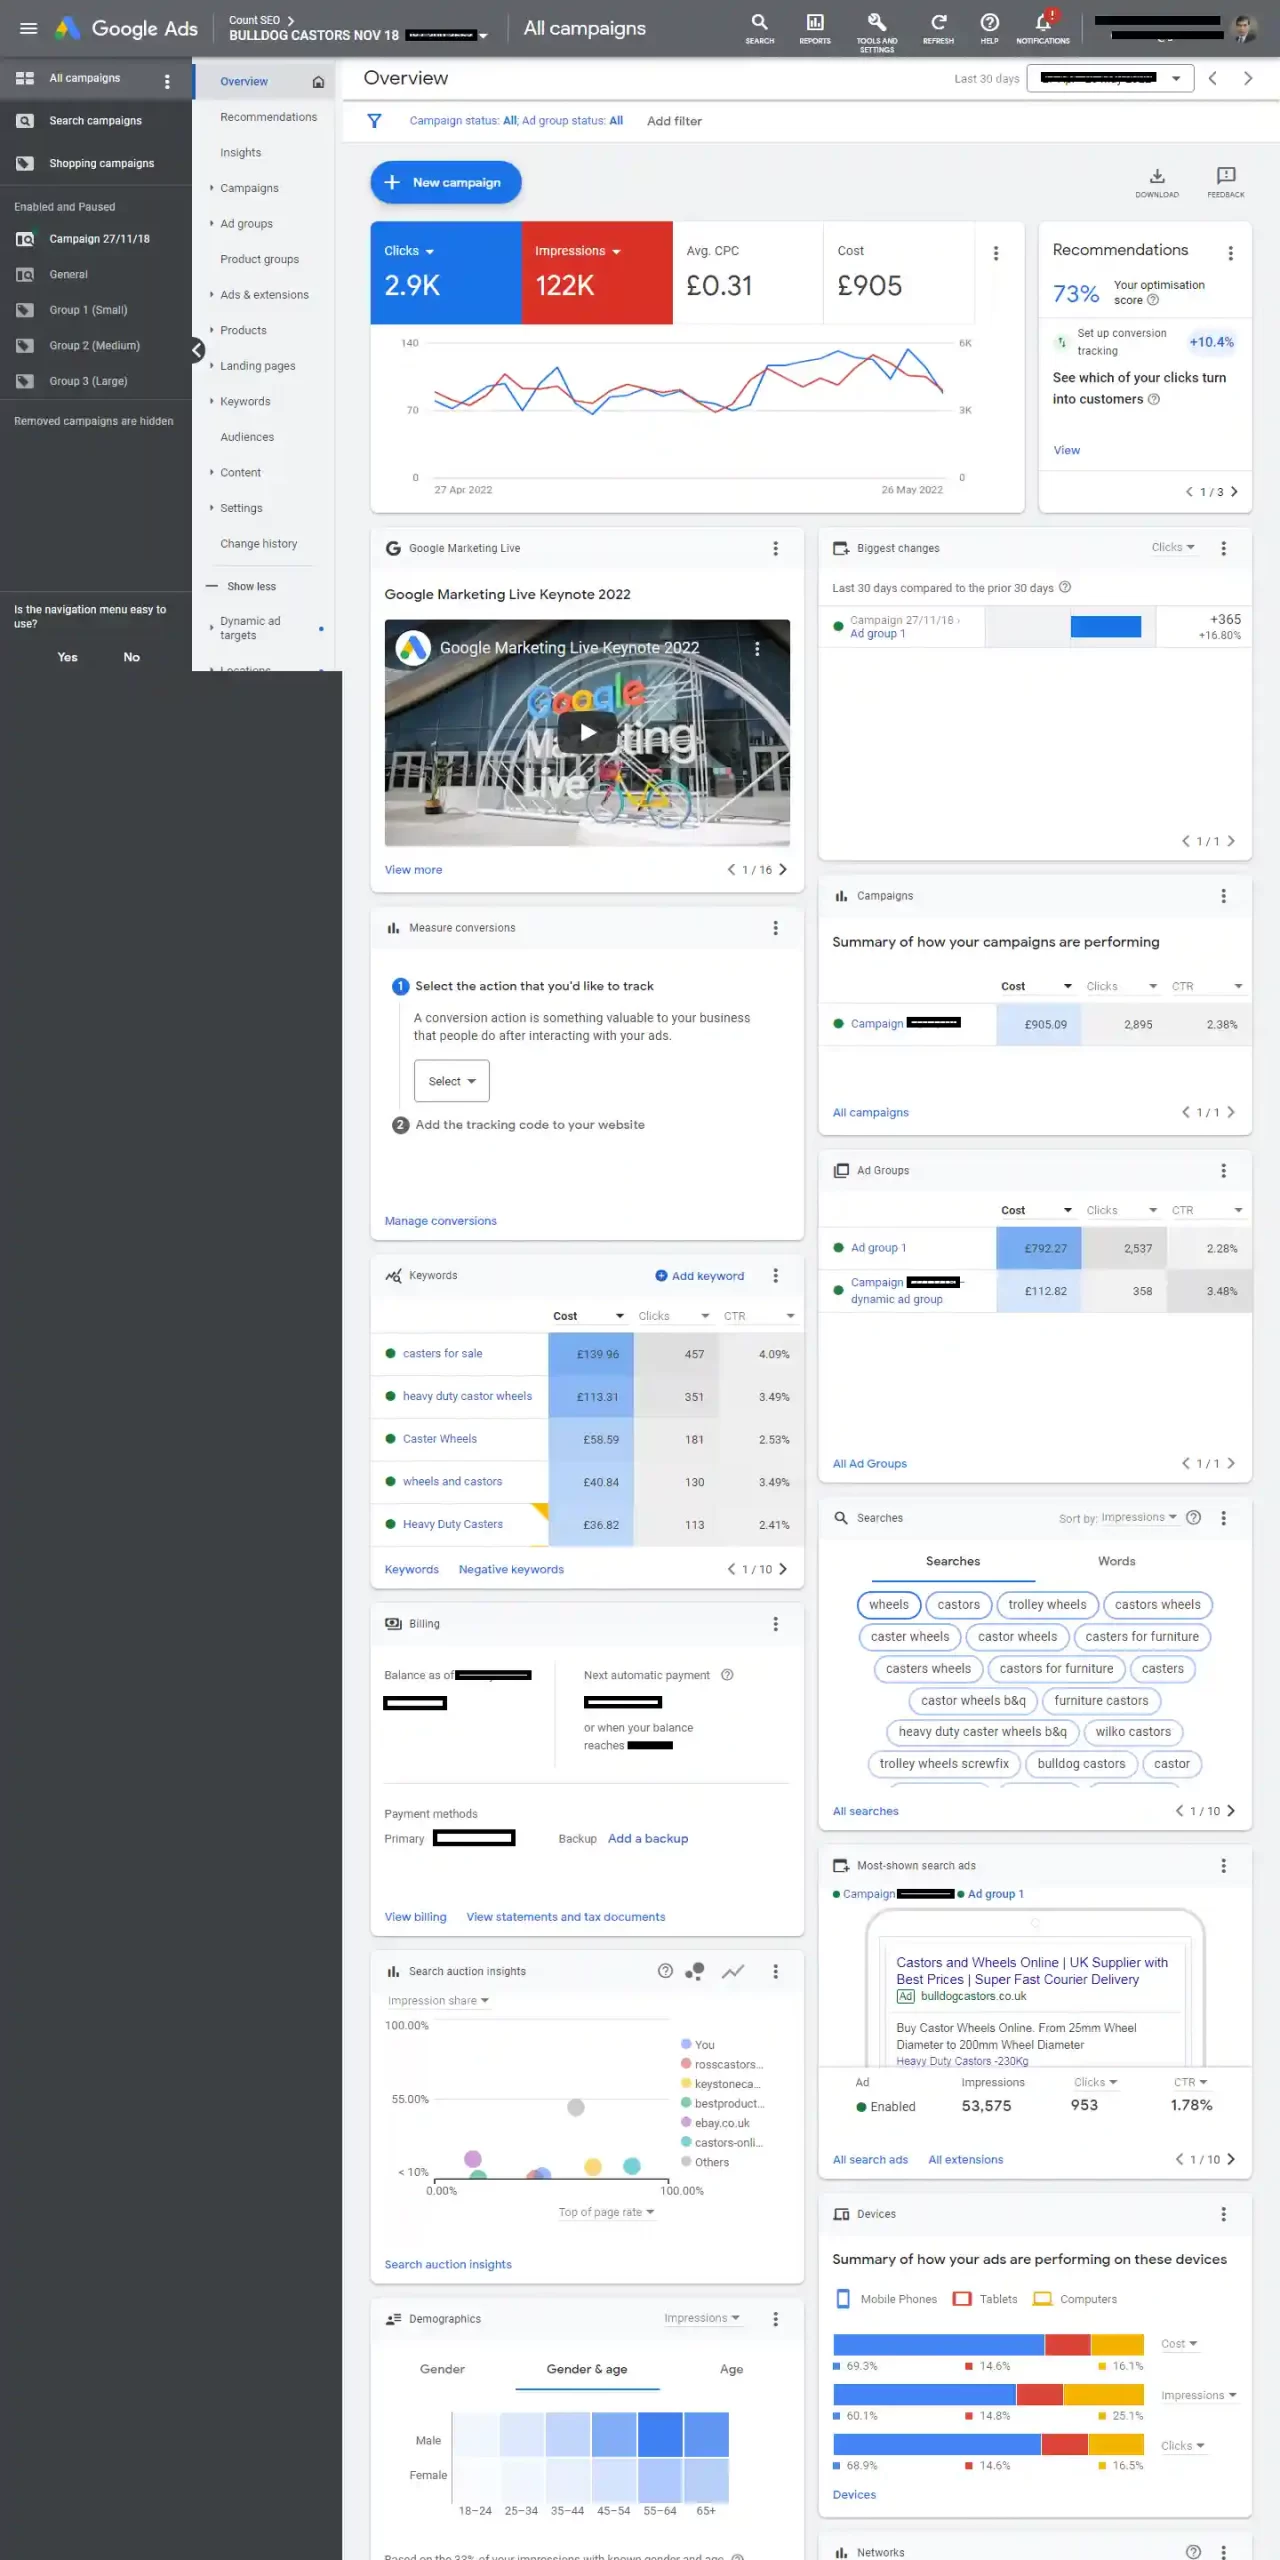
Task: Change Searches sort by Impressions dropdown
Action: 1139,1517
